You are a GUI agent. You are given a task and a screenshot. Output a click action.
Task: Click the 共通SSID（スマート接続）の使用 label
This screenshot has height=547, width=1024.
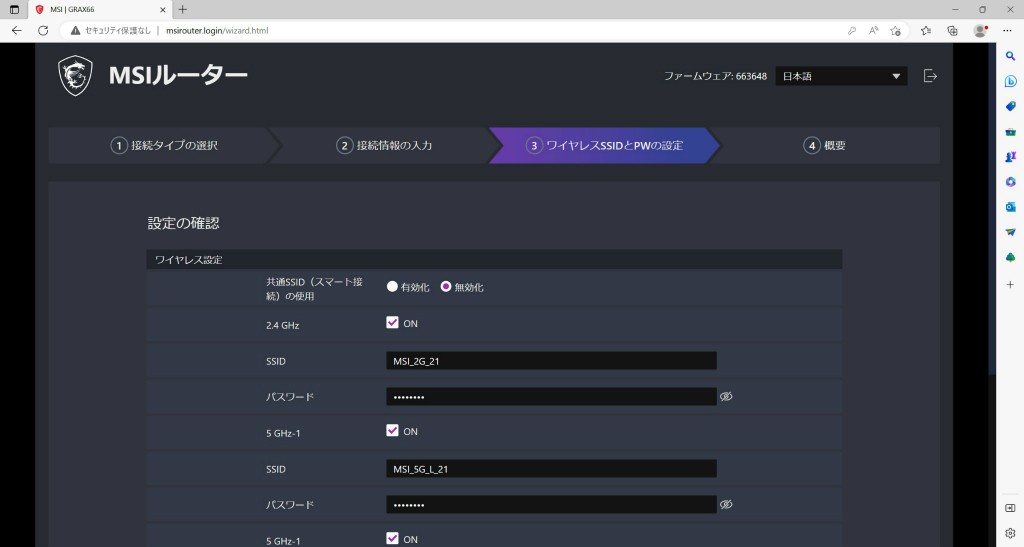tap(314, 289)
